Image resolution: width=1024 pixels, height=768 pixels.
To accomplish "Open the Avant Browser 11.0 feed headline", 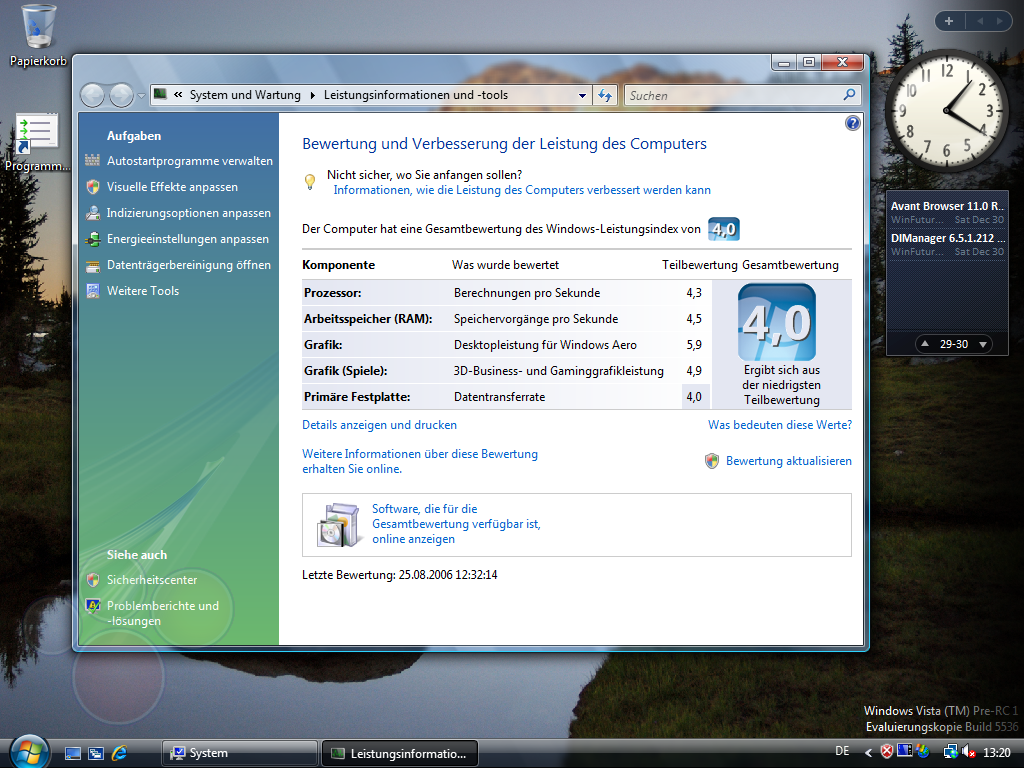I will (947, 206).
